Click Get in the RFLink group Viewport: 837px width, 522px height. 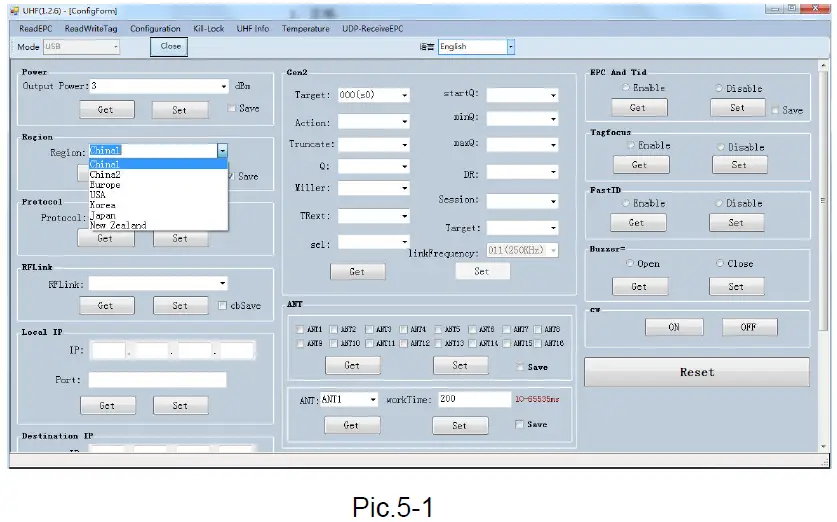(107, 306)
